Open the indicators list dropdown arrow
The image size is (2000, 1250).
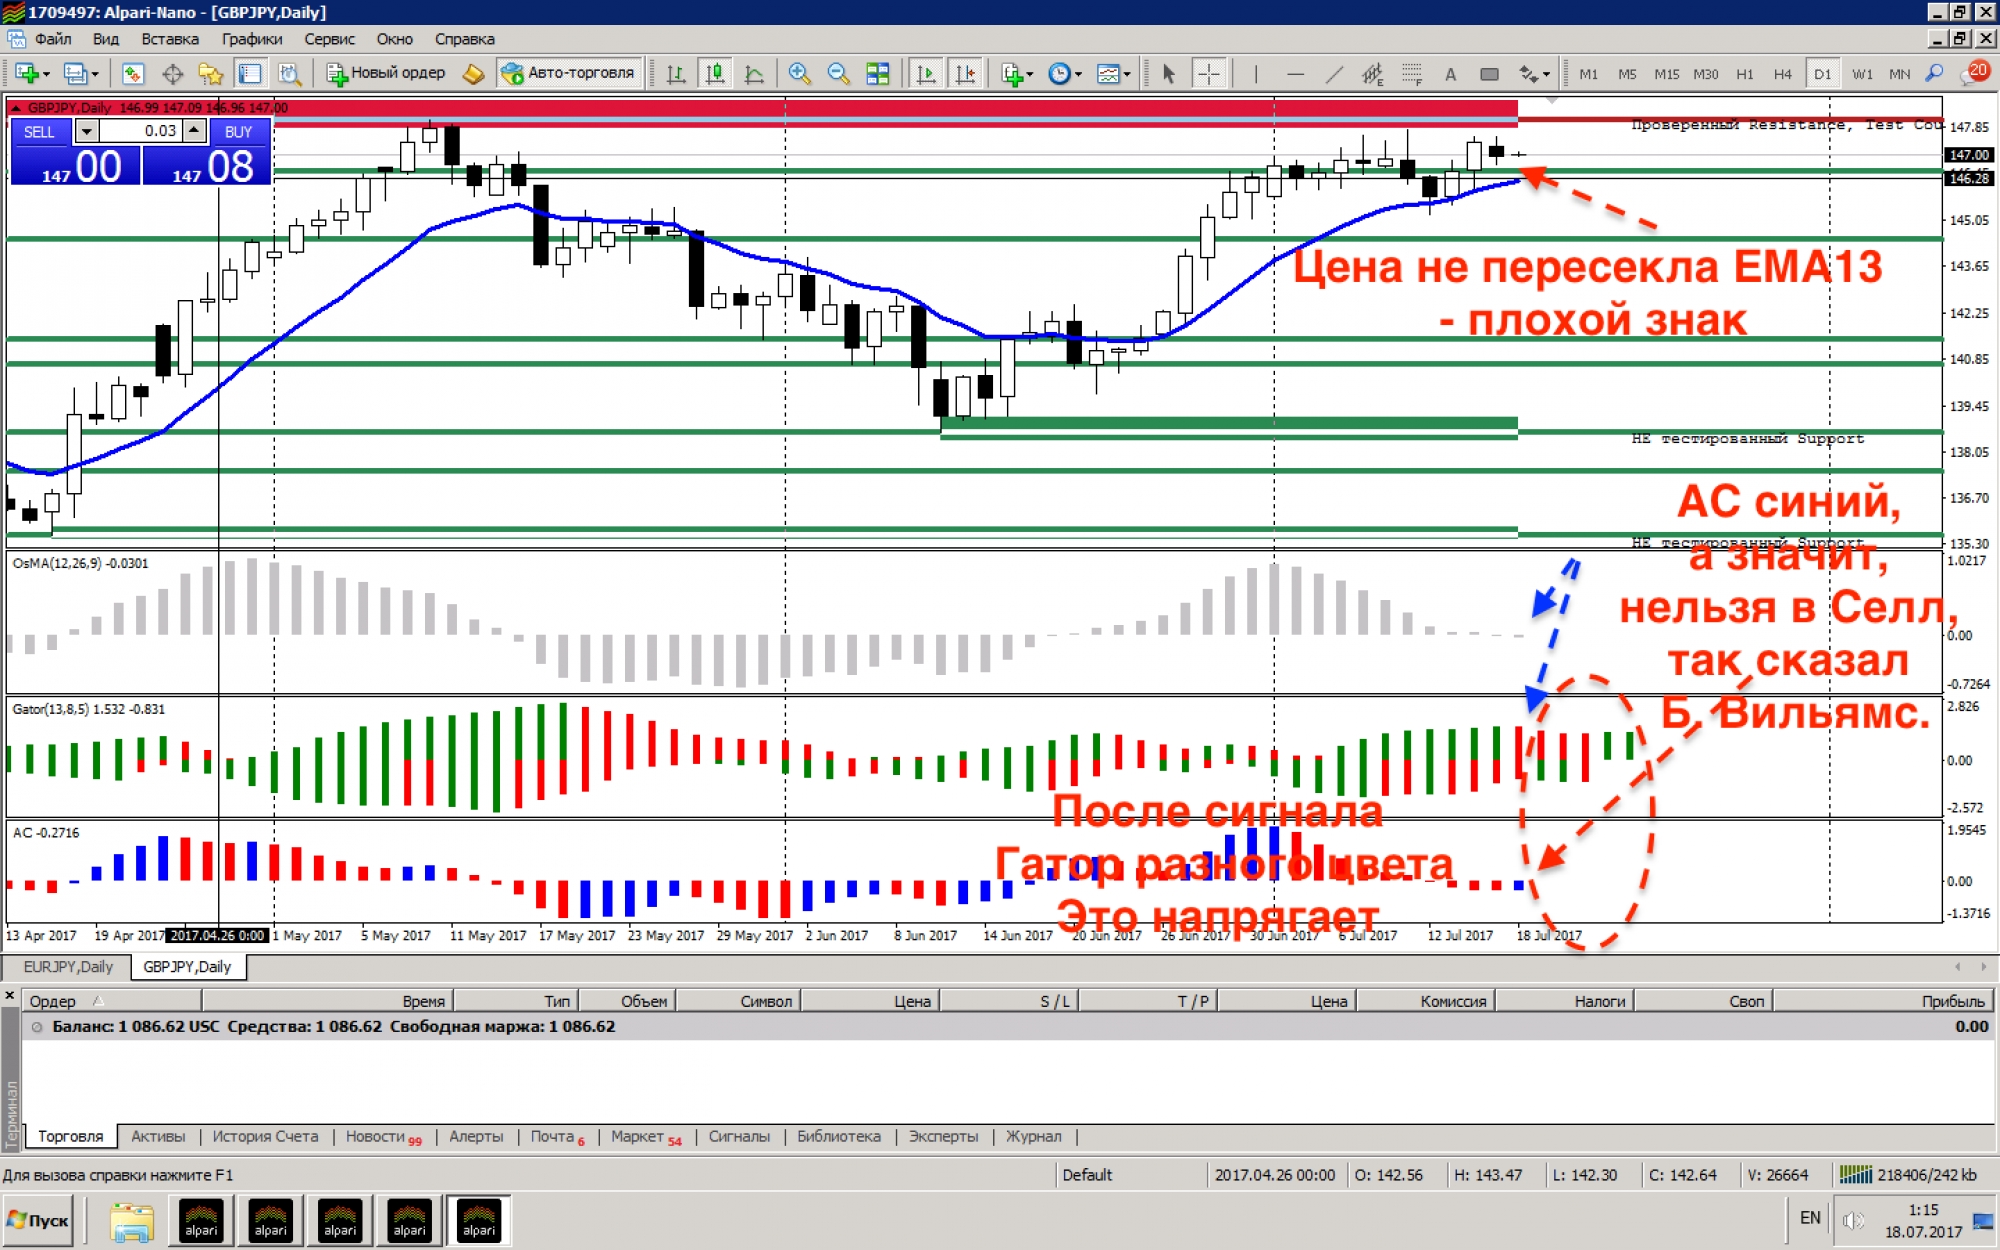(1029, 75)
